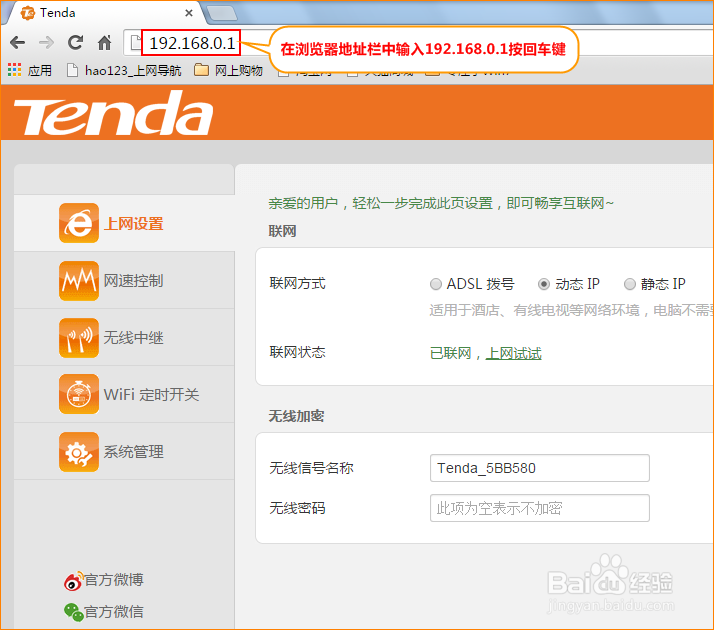The height and width of the screenshot is (630, 714).
Task: Click the 网速控制 bandwidth graph icon
Action: tap(78, 280)
